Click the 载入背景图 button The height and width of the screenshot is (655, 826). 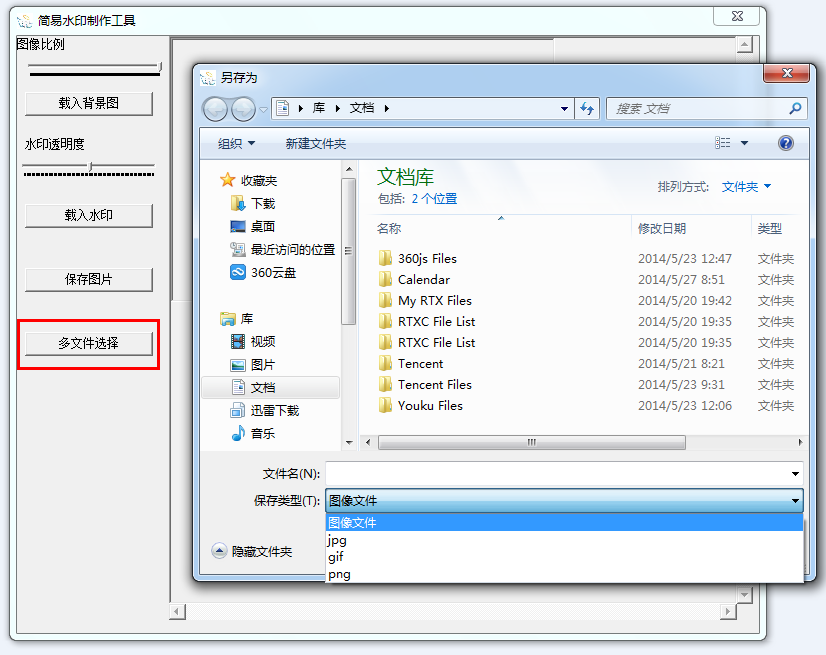[89, 103]
